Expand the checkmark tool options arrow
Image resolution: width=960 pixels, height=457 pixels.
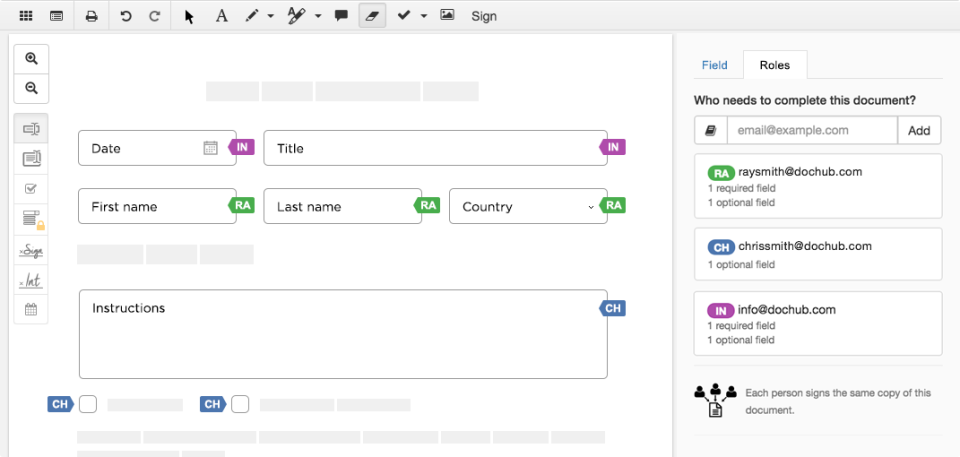(x=424, y=16)
